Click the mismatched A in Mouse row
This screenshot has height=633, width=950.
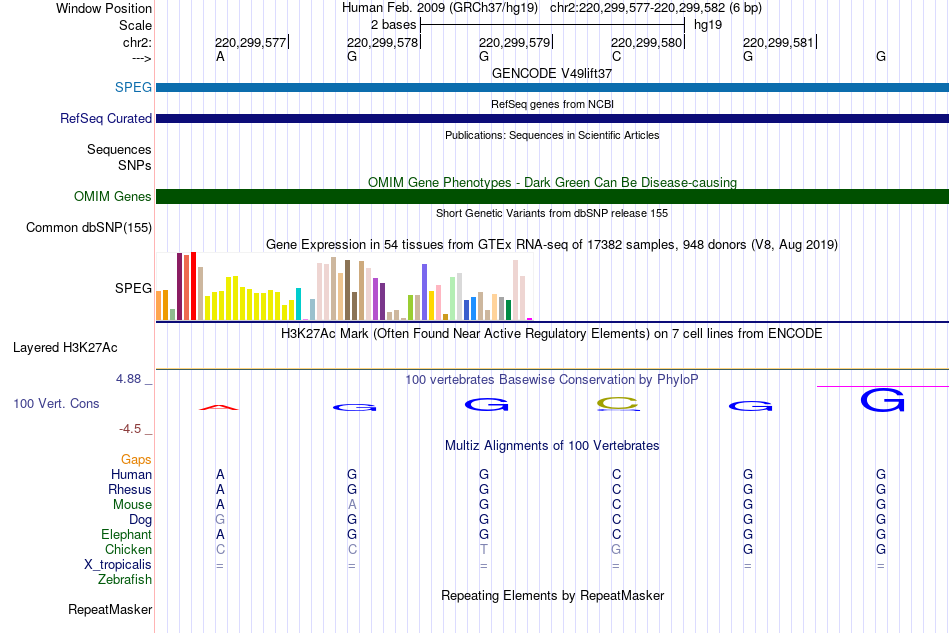pyautogui.click(x=352, y=505)
